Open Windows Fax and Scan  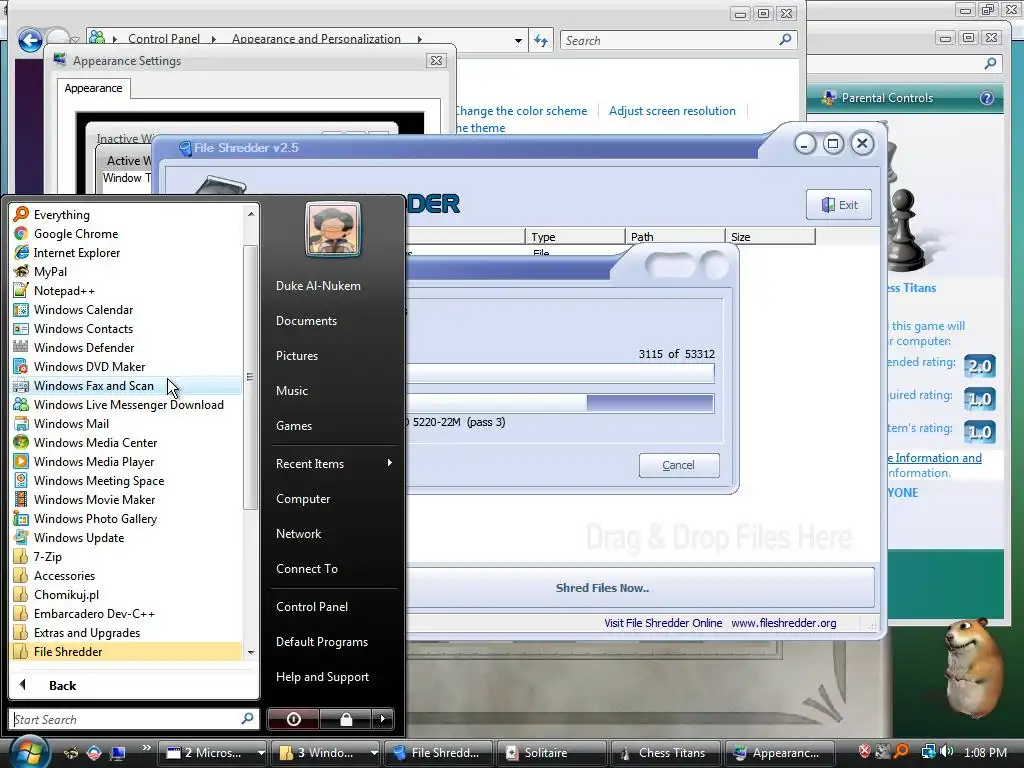(127, 385)
